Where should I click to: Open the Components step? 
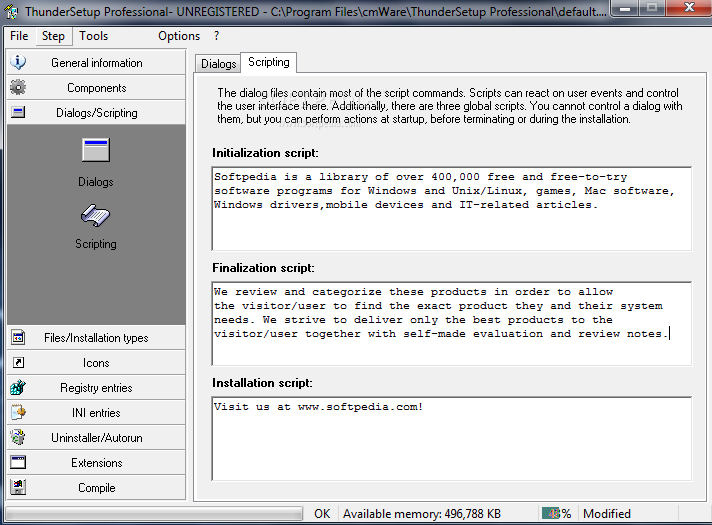pos(96,87)
